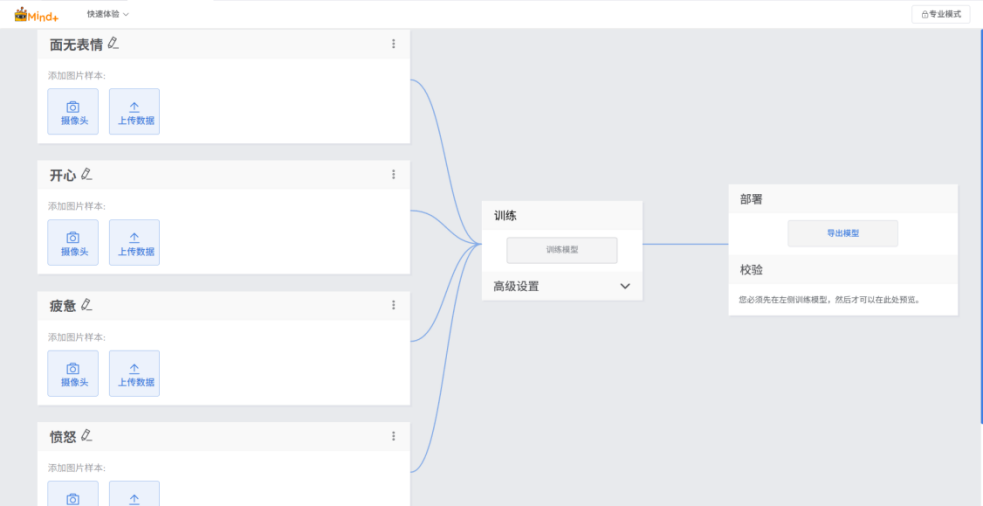Open options menu for 面无表情 class

click(x=394, y=44)
